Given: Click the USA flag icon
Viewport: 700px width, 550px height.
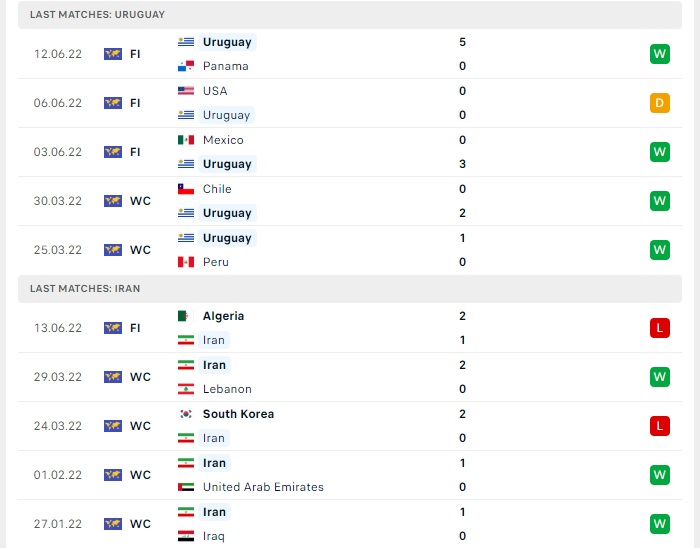Looking at the screenshot, I should 186,91.
